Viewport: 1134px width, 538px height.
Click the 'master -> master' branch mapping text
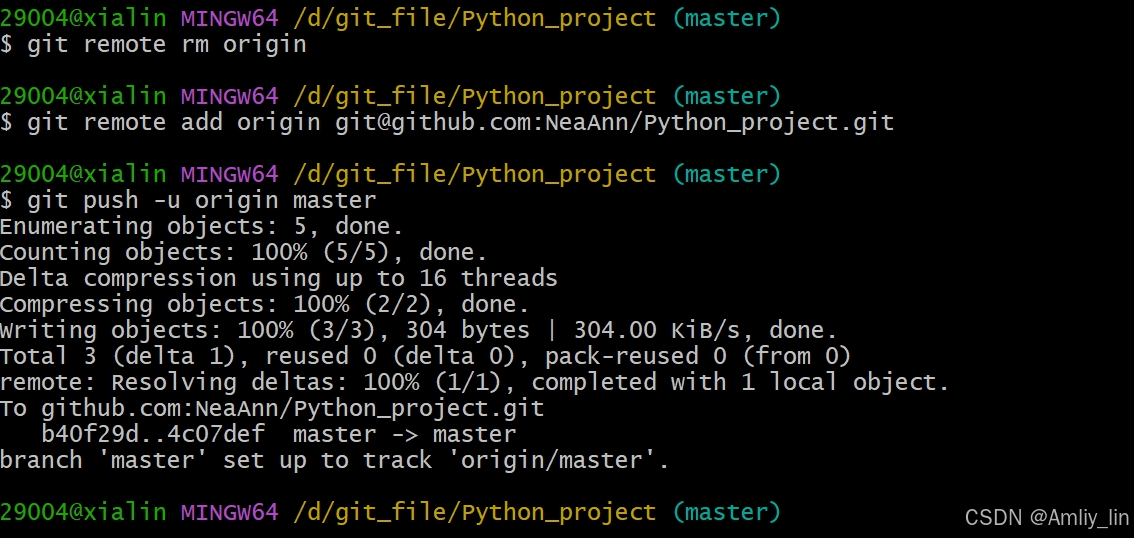[404, 435]
